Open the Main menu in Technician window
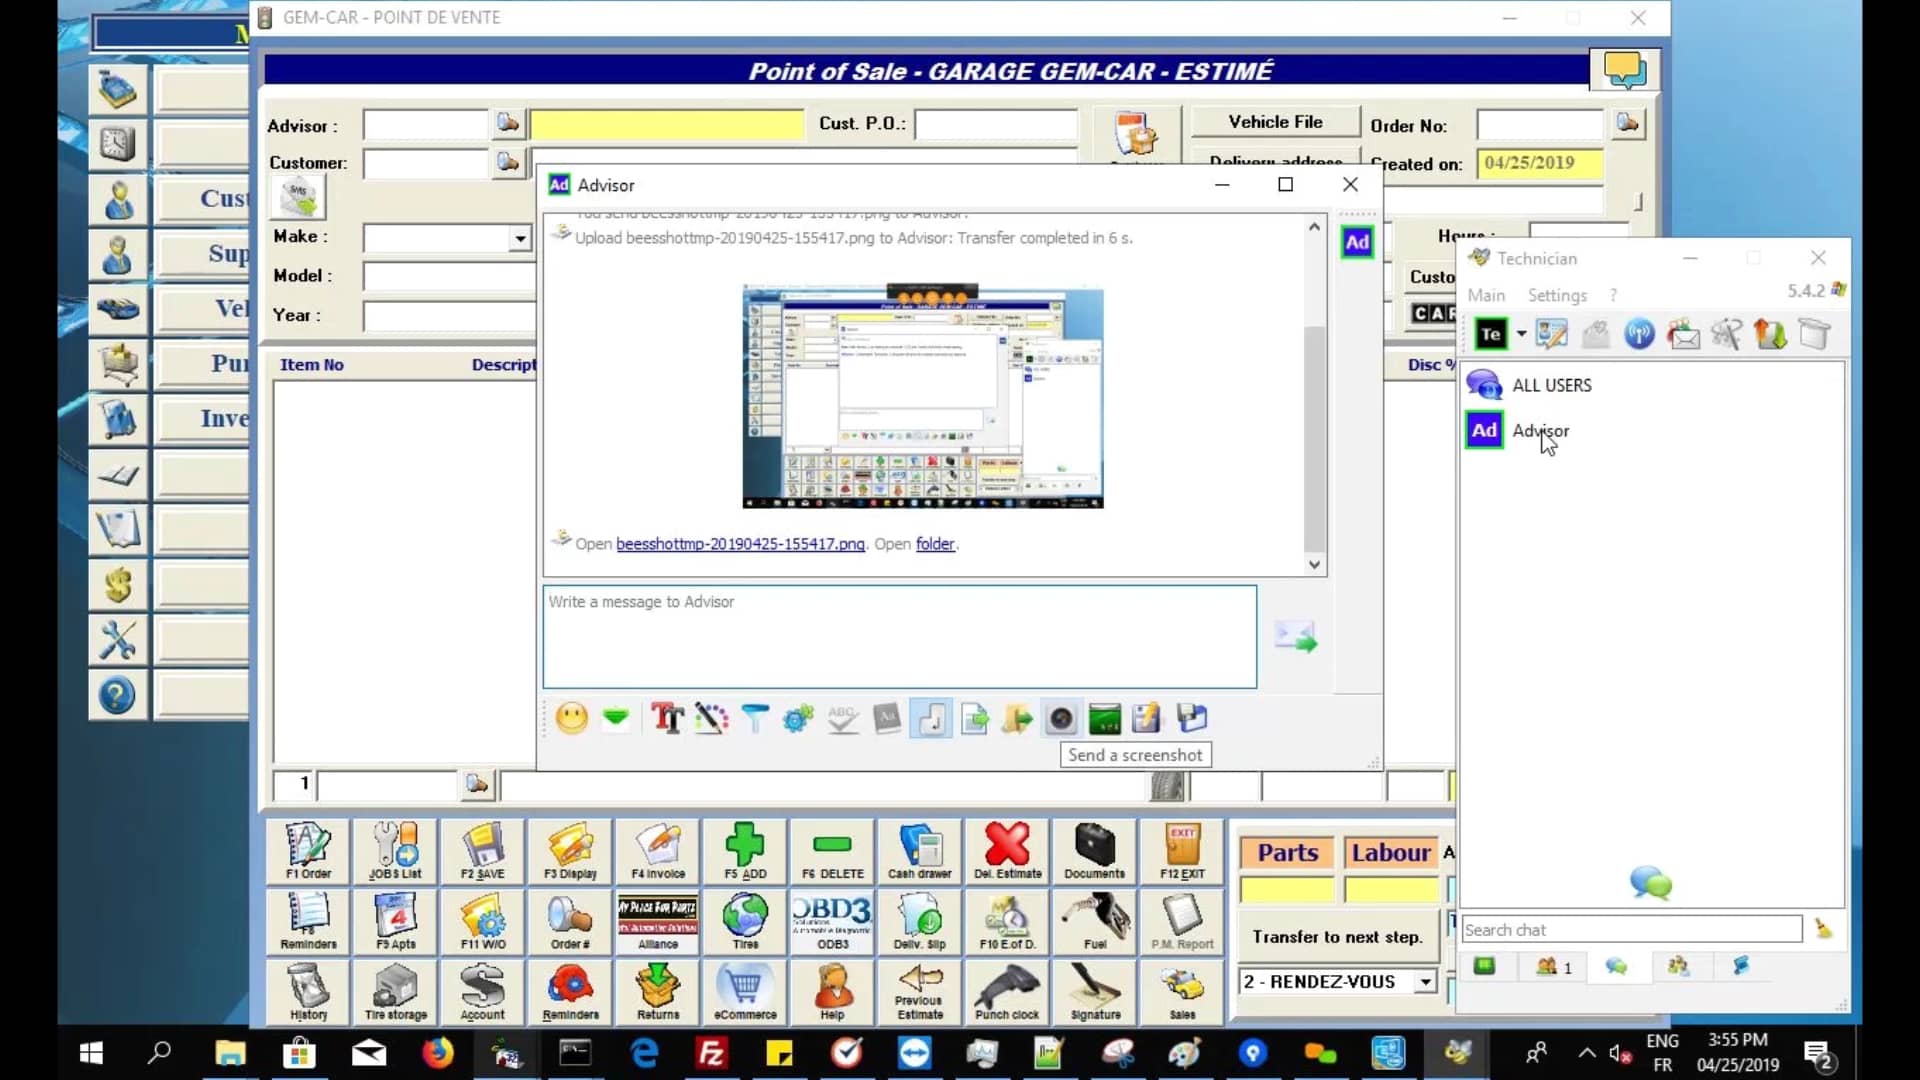The image size is (1920, 1080). click(x=1486, y=295)
